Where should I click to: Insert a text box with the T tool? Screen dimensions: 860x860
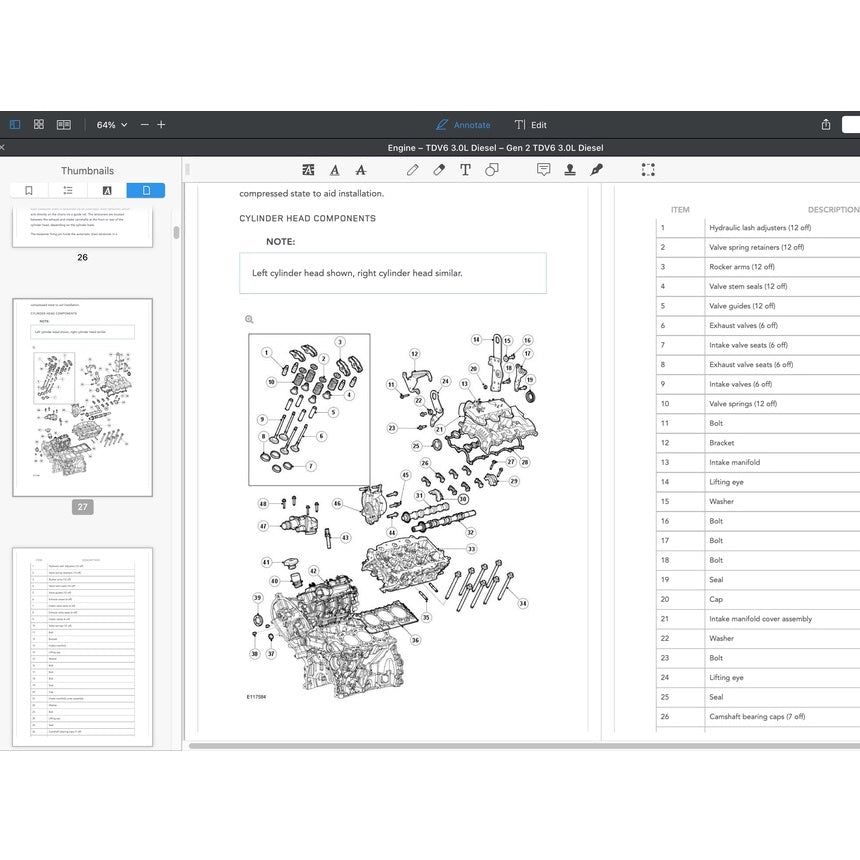point(465,170)
